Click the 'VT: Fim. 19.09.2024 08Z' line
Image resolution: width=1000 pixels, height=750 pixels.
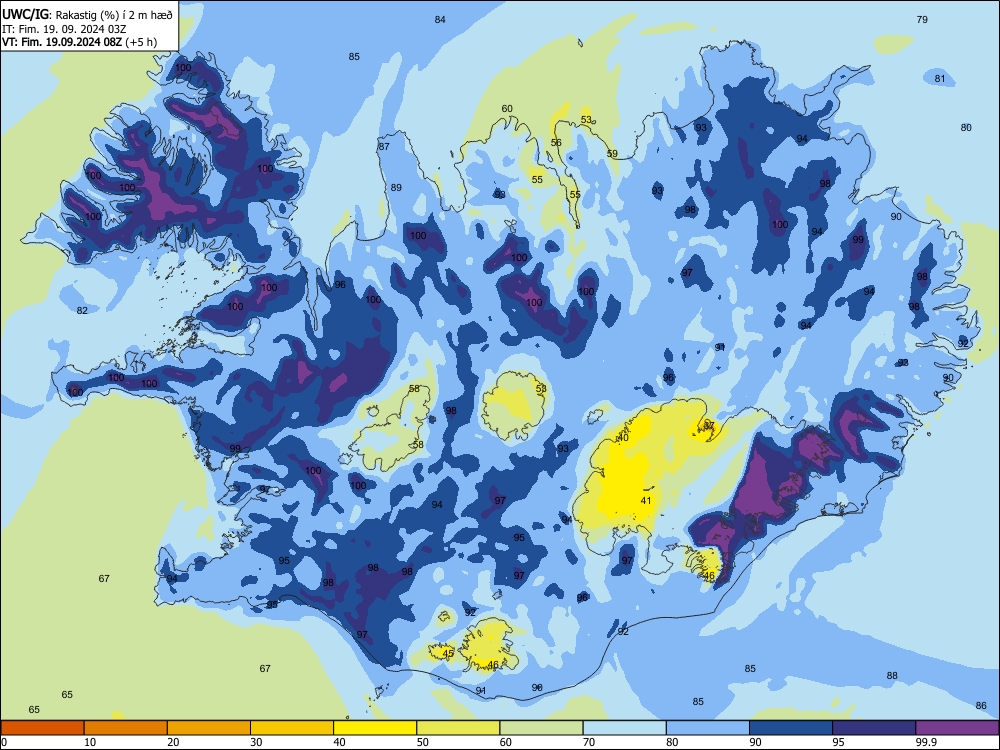(62, 42)
